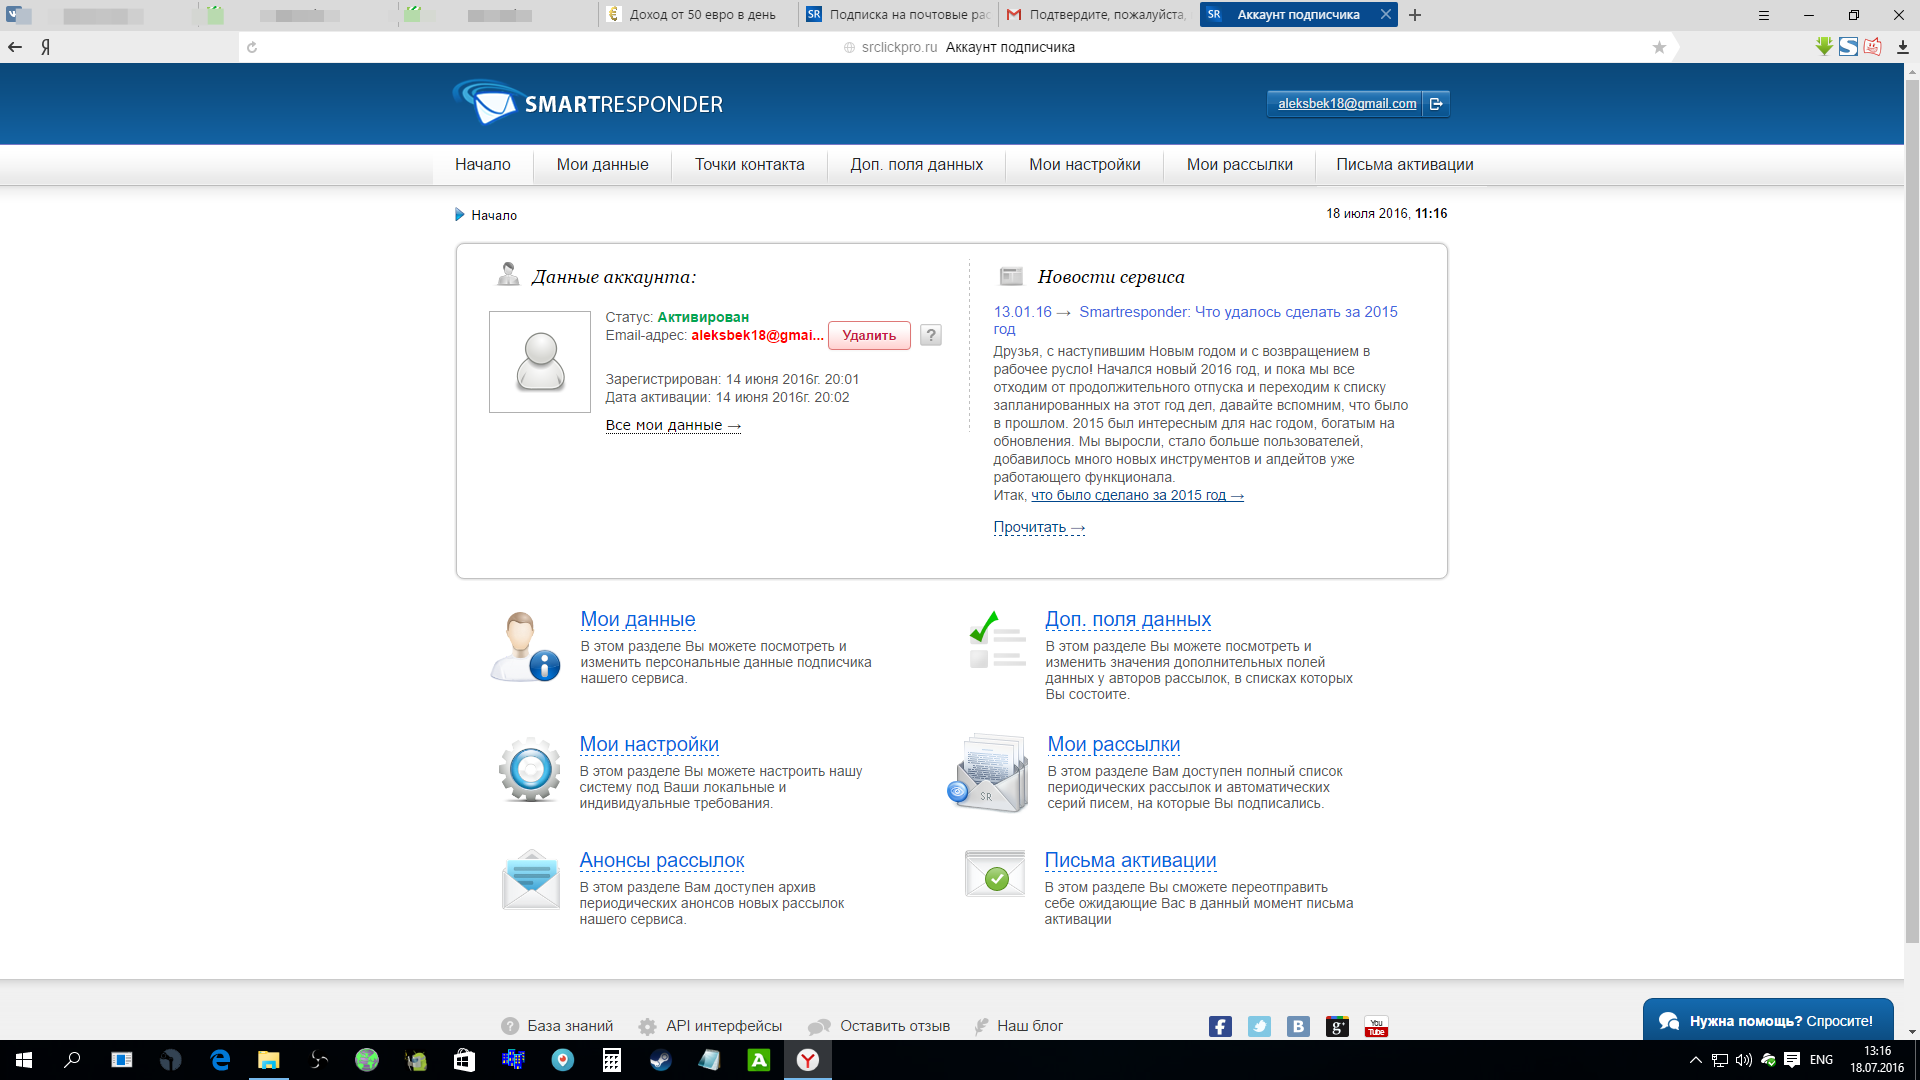Screen dimensions: 1920x1080
Task: Open File Explorer from taskbar
Action: coord(268,1060)
